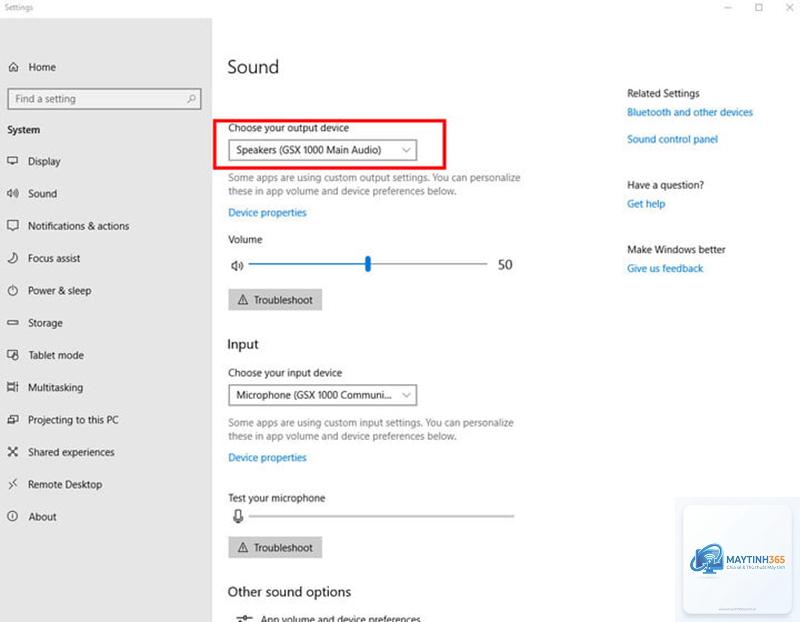Click Give us feedback link
The image size is (800, 622).
[x=665, y=268]
